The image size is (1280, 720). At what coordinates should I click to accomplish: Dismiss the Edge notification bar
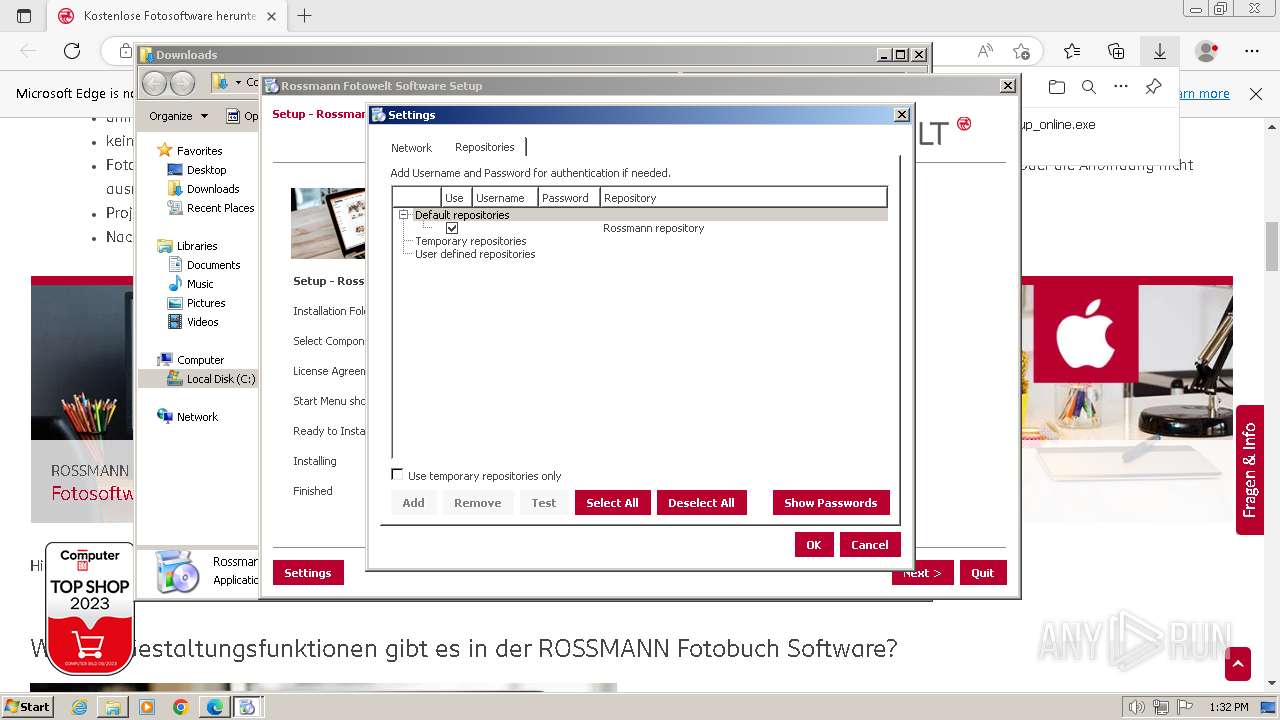[x=1256, y=94]
